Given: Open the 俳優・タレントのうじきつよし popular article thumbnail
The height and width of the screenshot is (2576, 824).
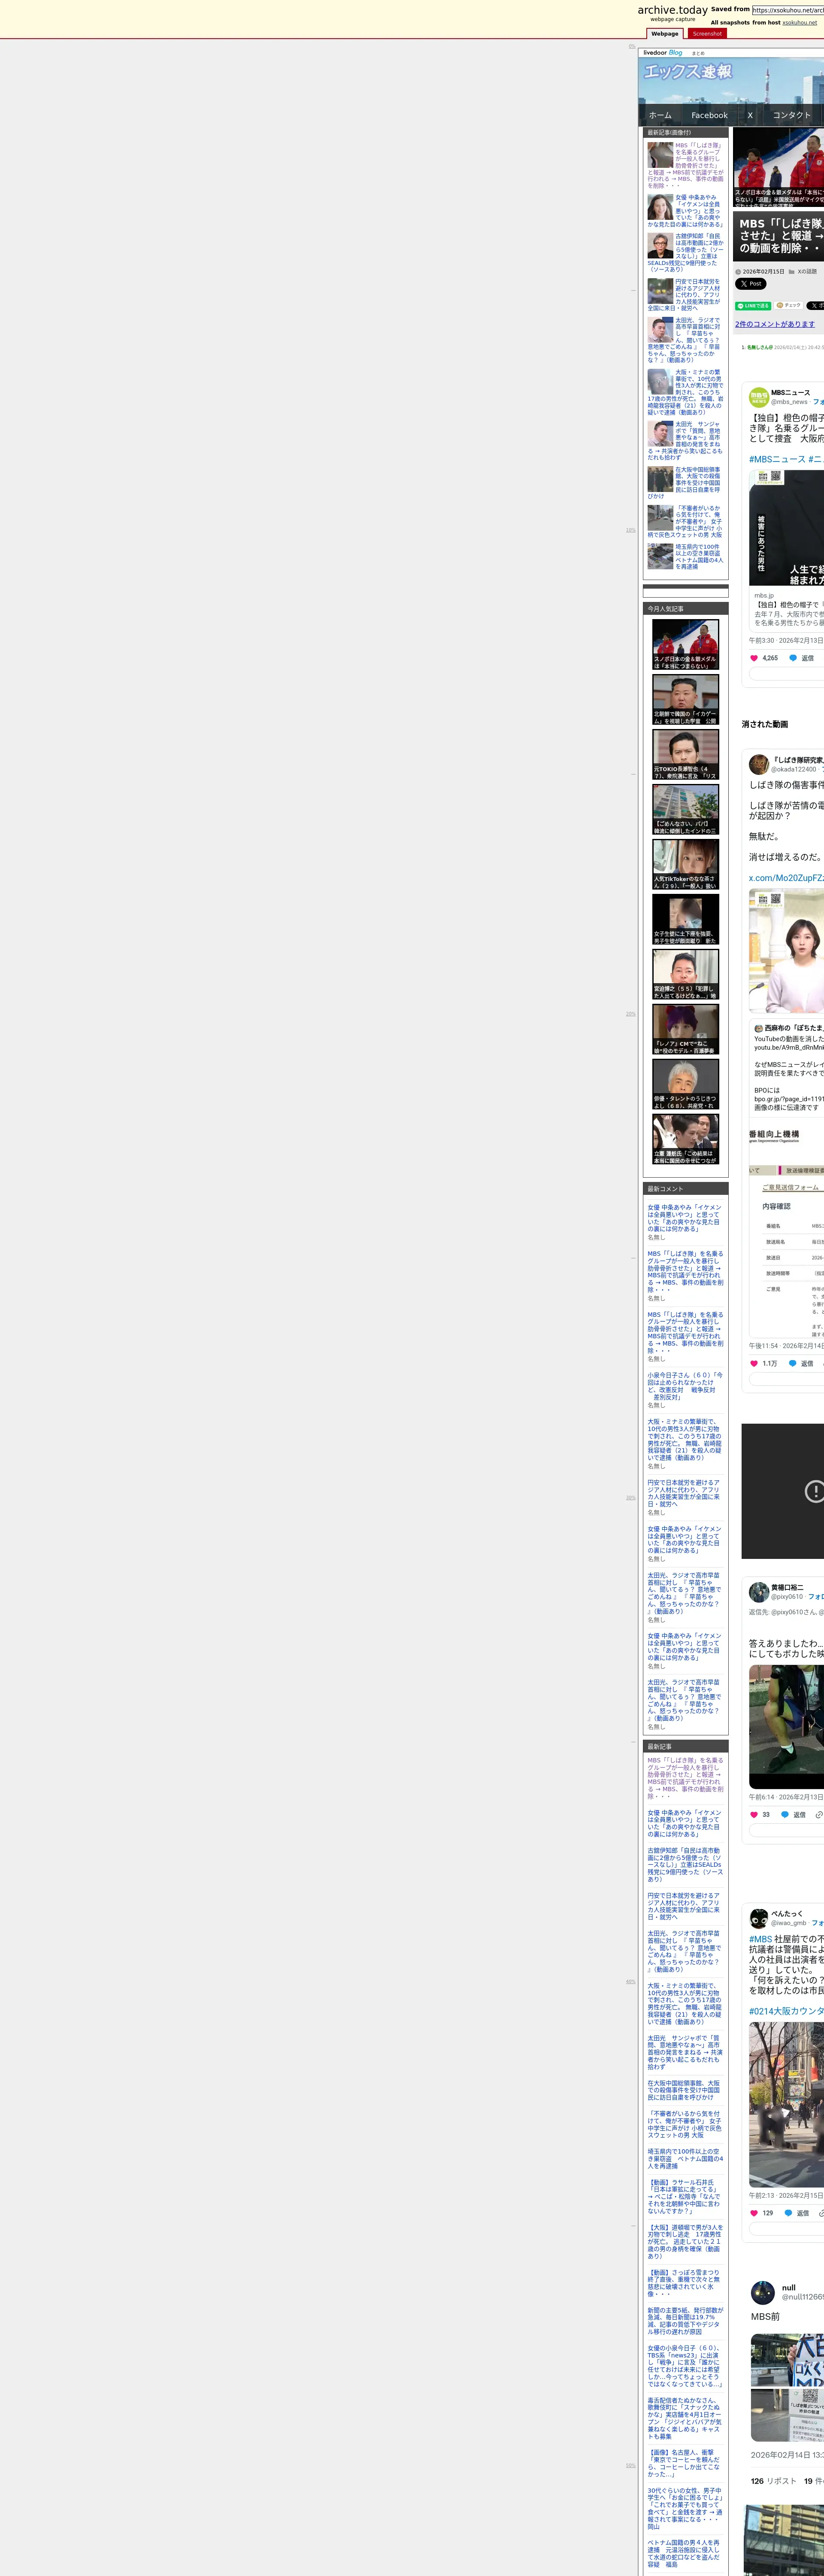Looking at the screenshot, I should coord(685,1084).
